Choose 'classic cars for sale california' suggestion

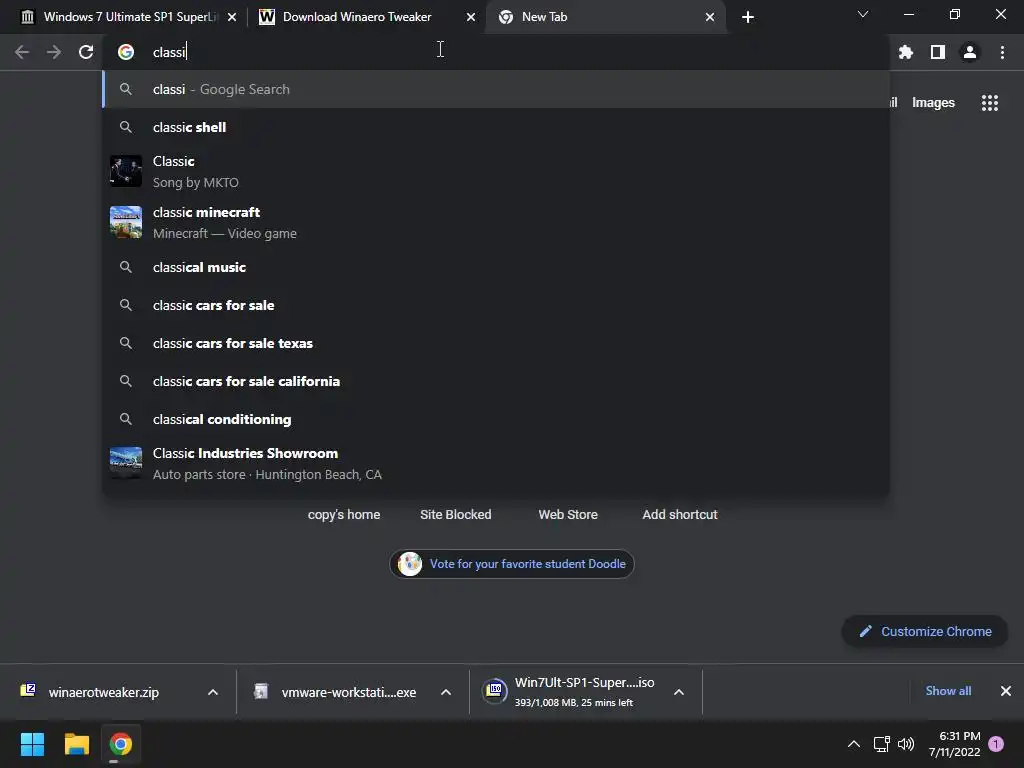click(x=496, y=381)
